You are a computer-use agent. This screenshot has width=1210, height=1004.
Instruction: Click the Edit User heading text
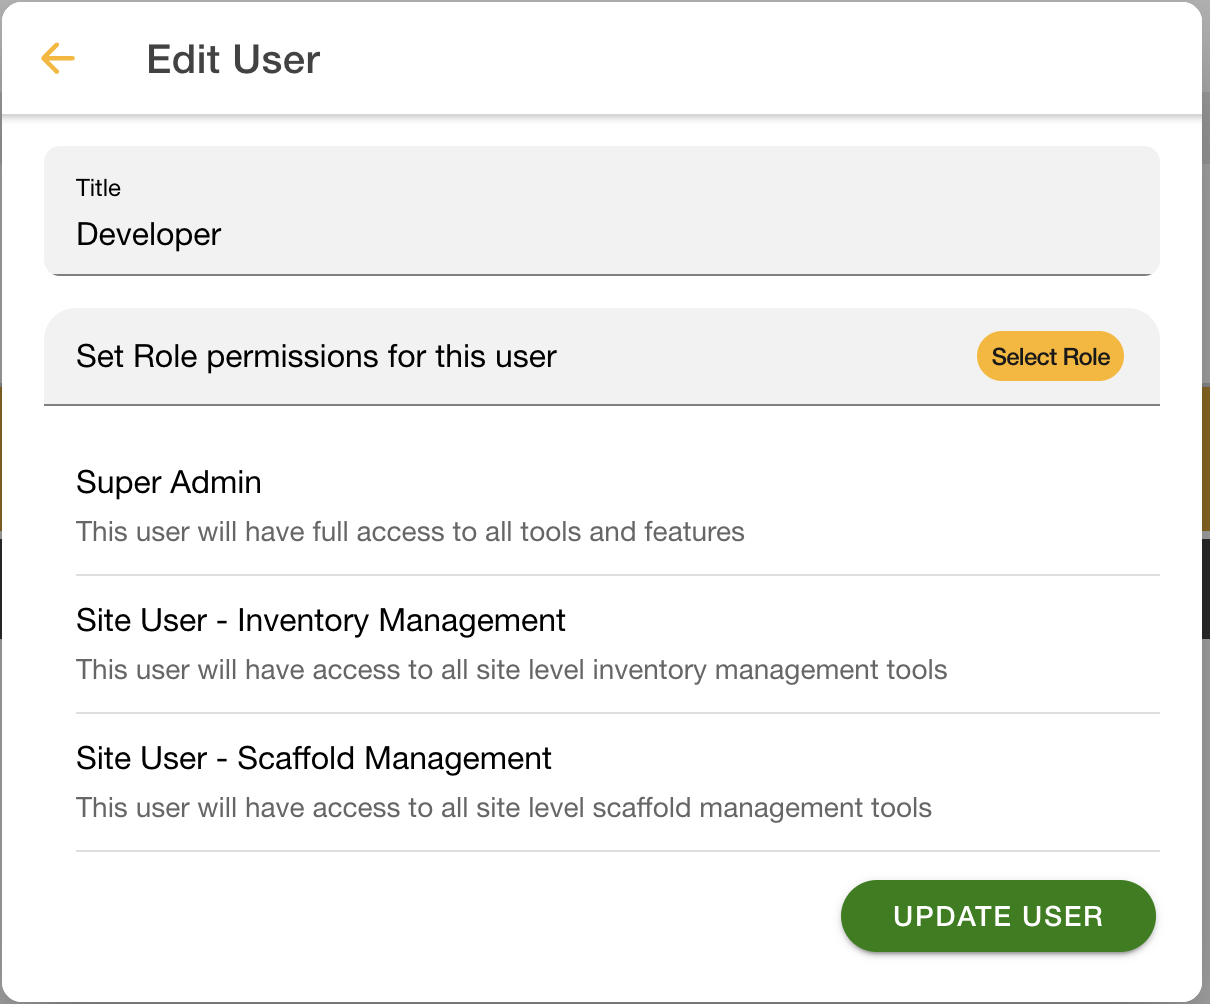(x=233, y=60)
